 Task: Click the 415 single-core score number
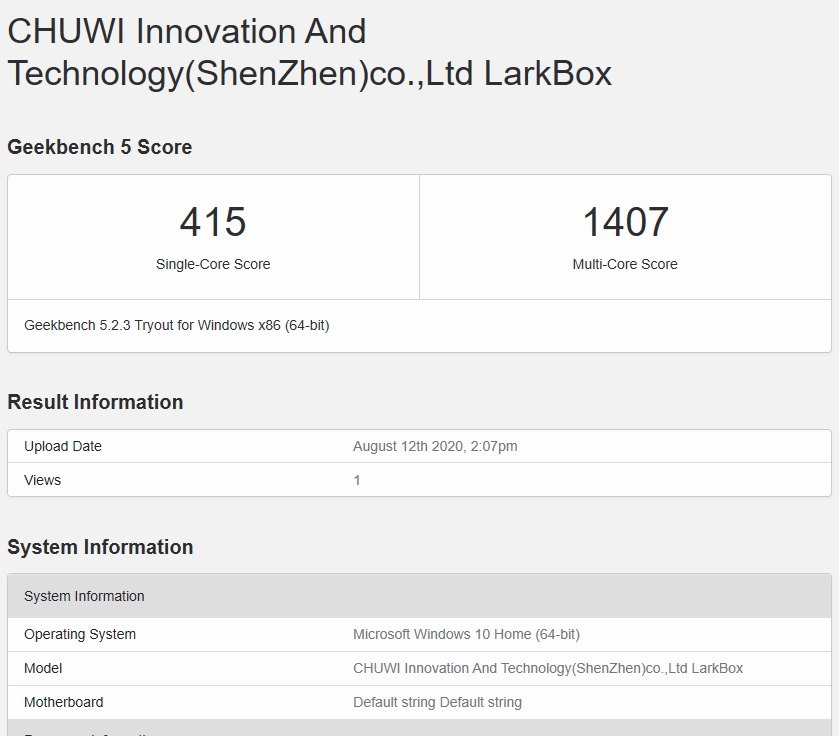point(213,222)
